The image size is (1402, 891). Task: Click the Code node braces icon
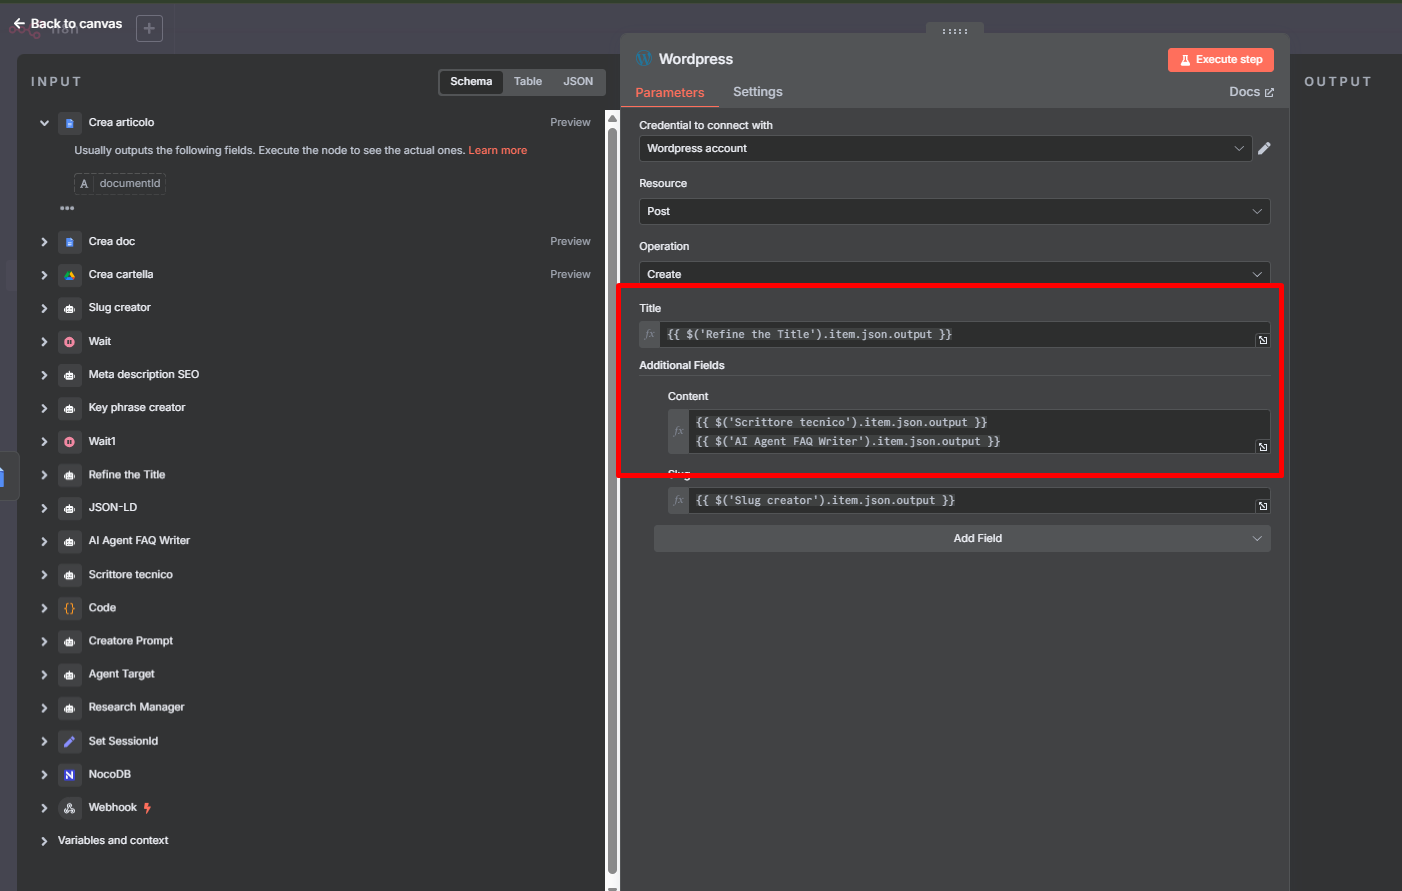point(69,608)
